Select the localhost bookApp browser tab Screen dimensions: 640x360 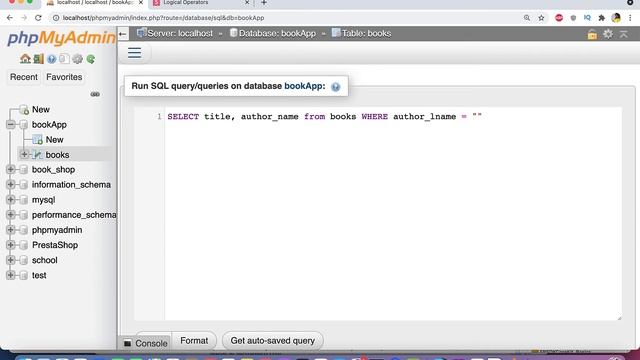pyautogui.click(x=94, y=3)
